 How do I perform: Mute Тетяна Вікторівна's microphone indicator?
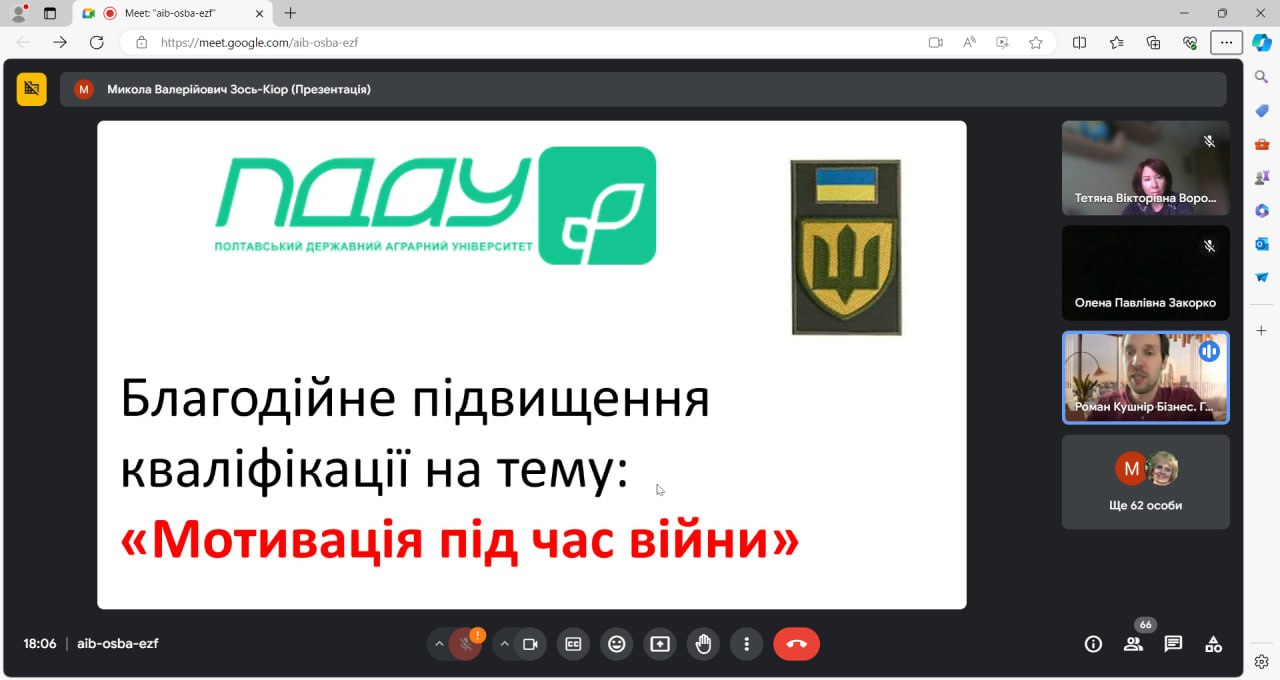tap(1209, 141)
